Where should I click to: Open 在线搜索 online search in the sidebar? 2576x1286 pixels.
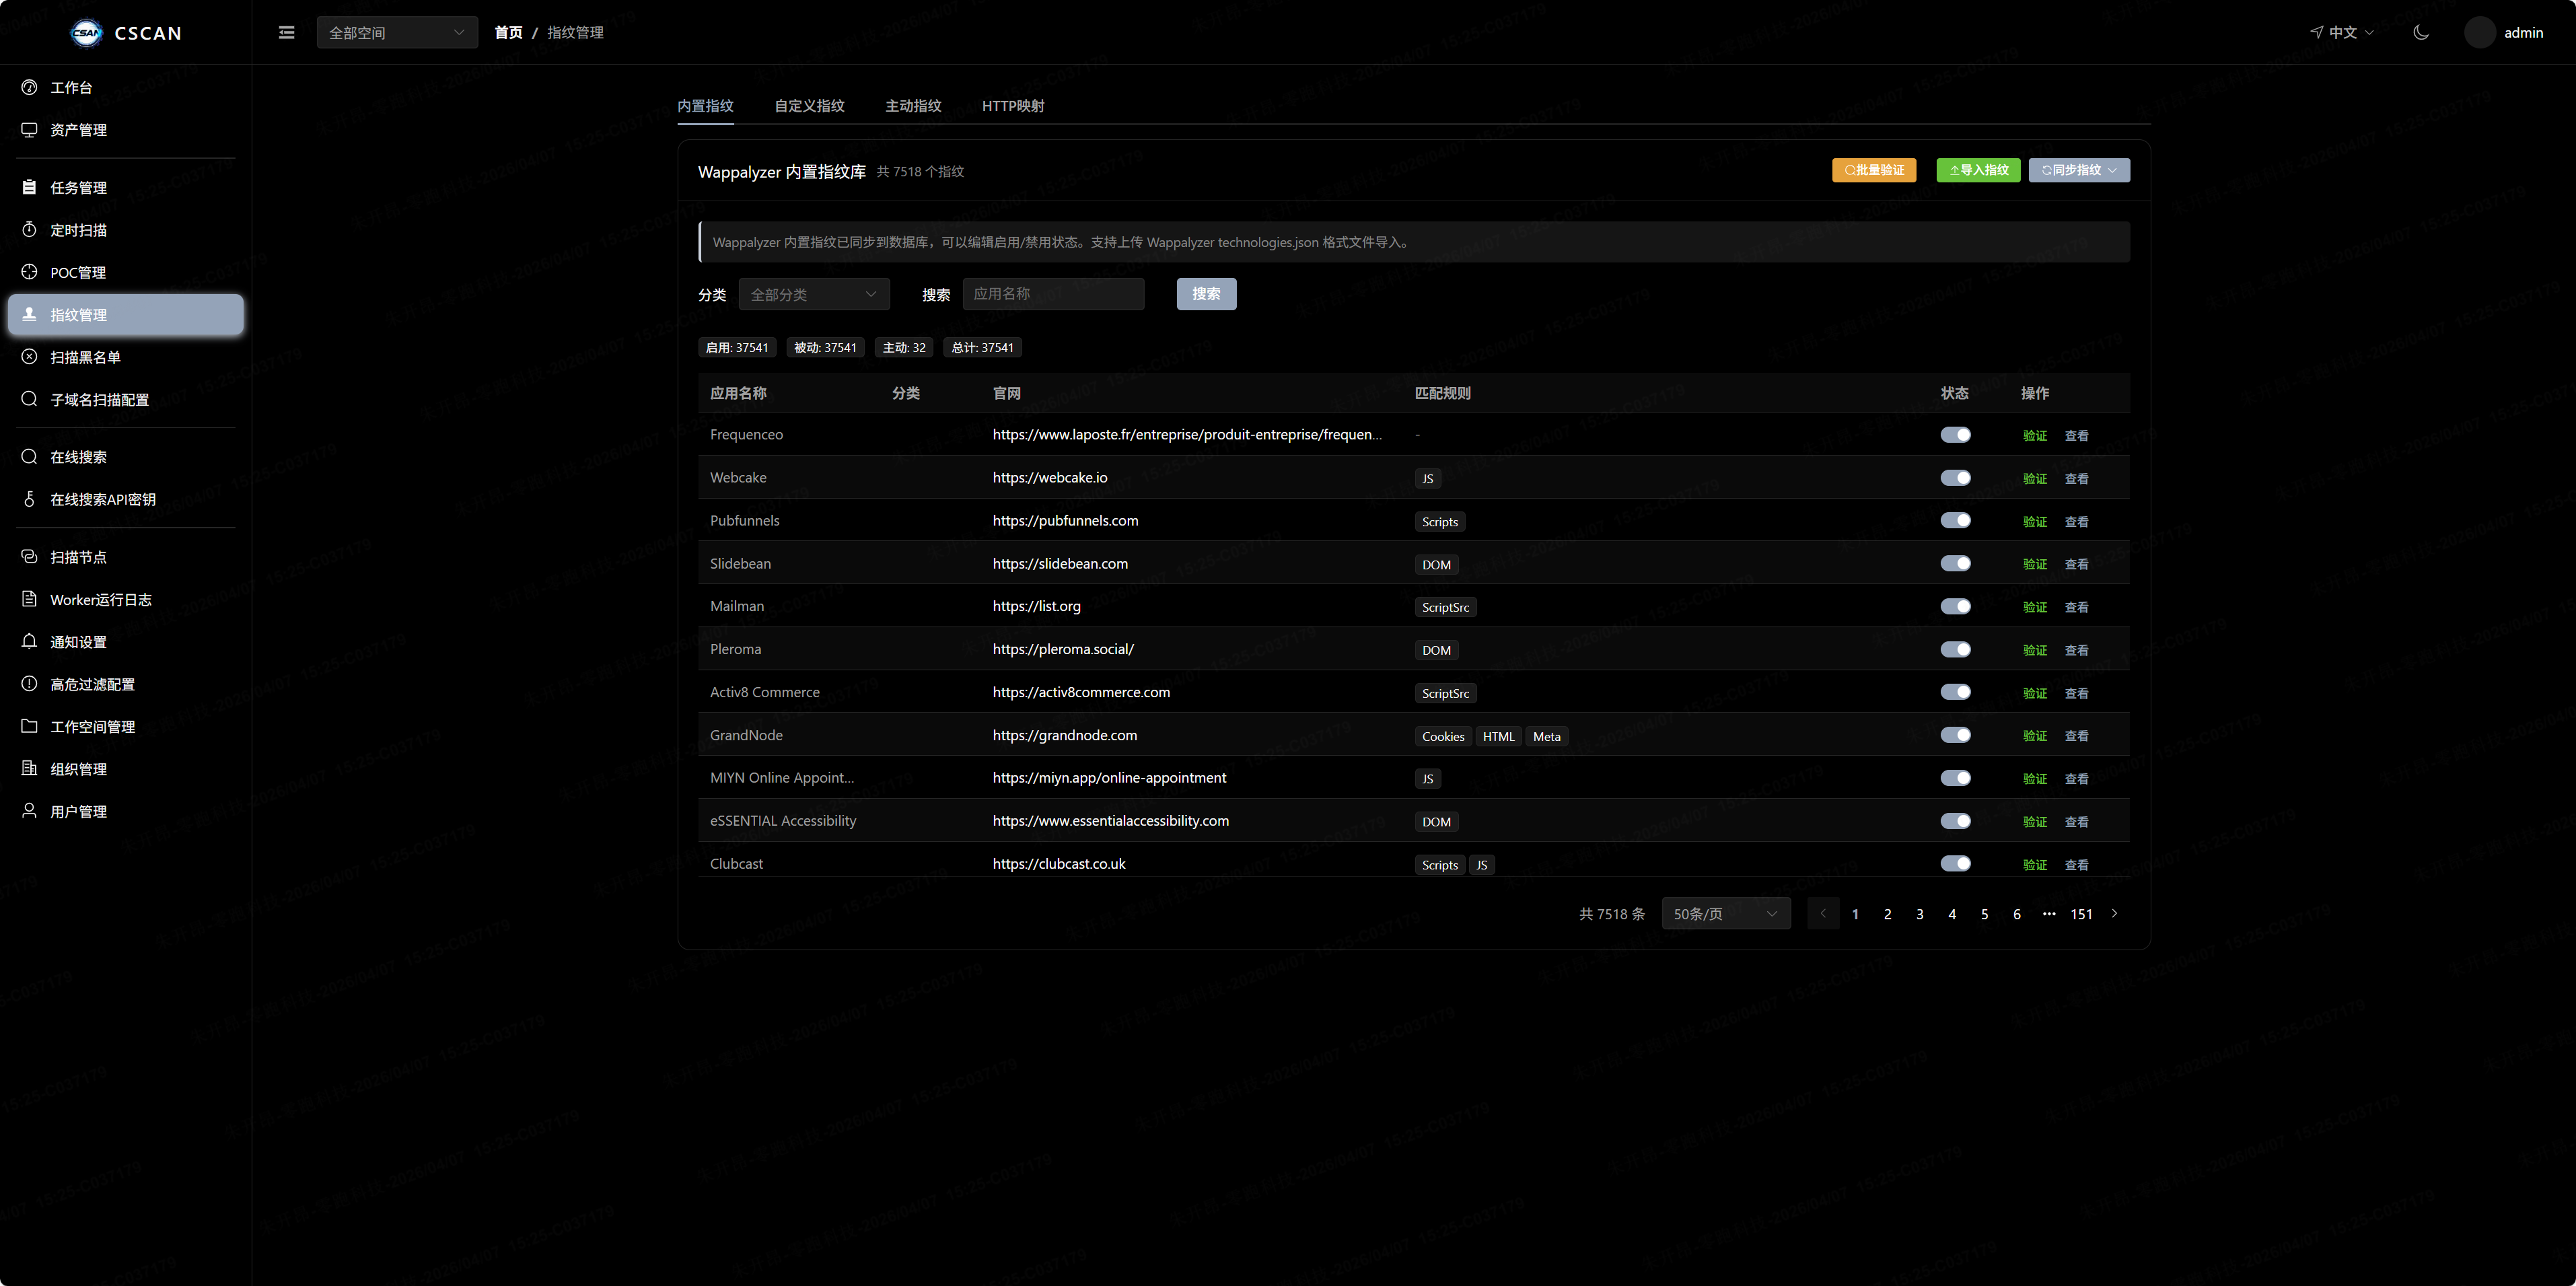tap(126, 457)
